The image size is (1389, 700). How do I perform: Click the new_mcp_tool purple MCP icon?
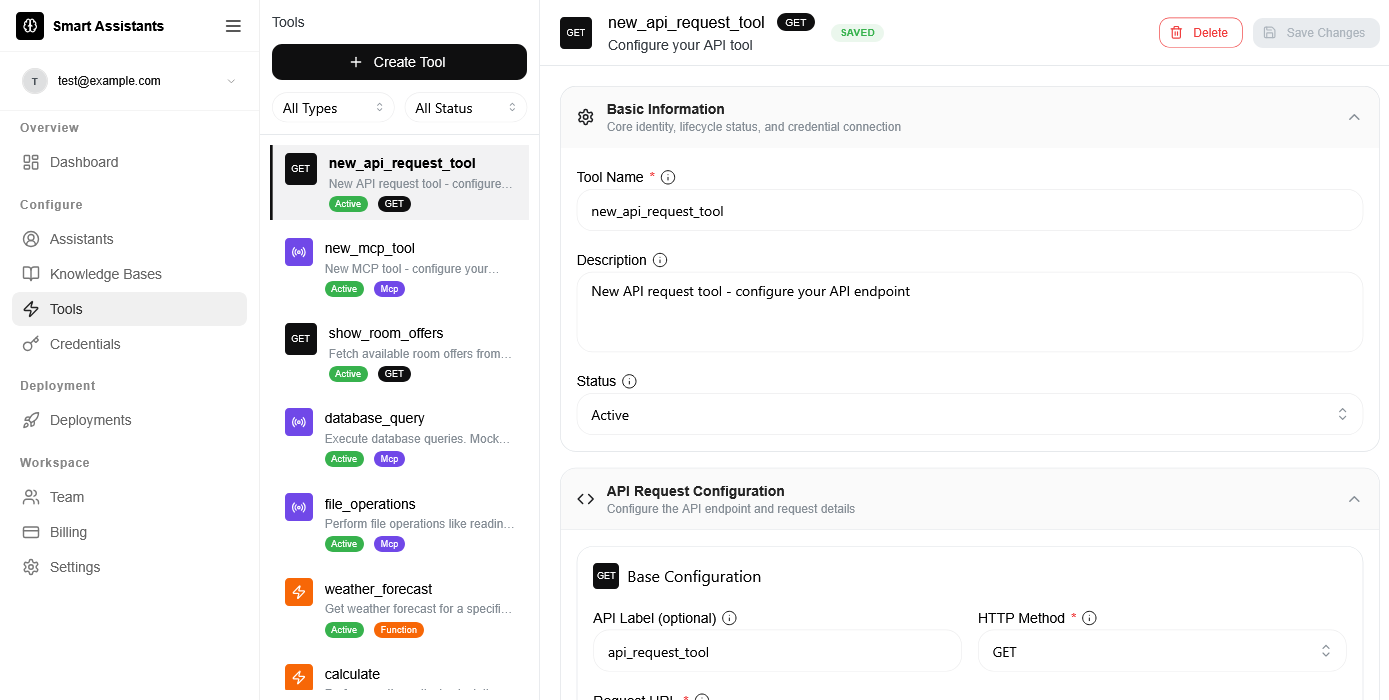pos(299,252)
